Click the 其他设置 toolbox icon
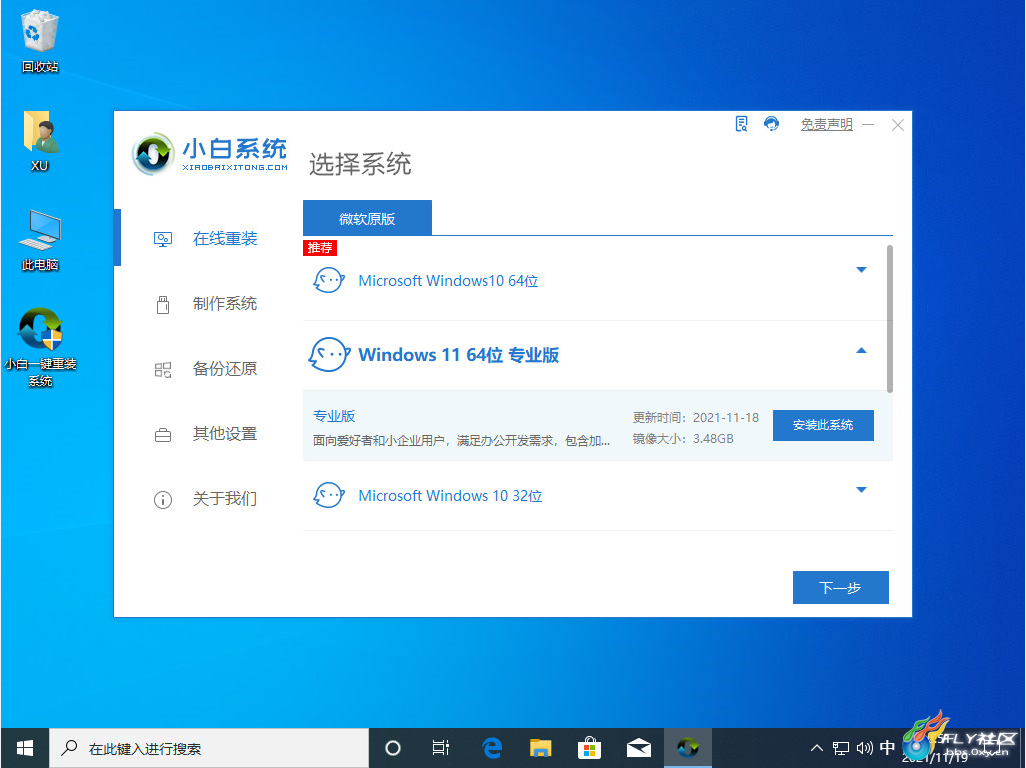The image size is (1026, 768). click(163, 435)
